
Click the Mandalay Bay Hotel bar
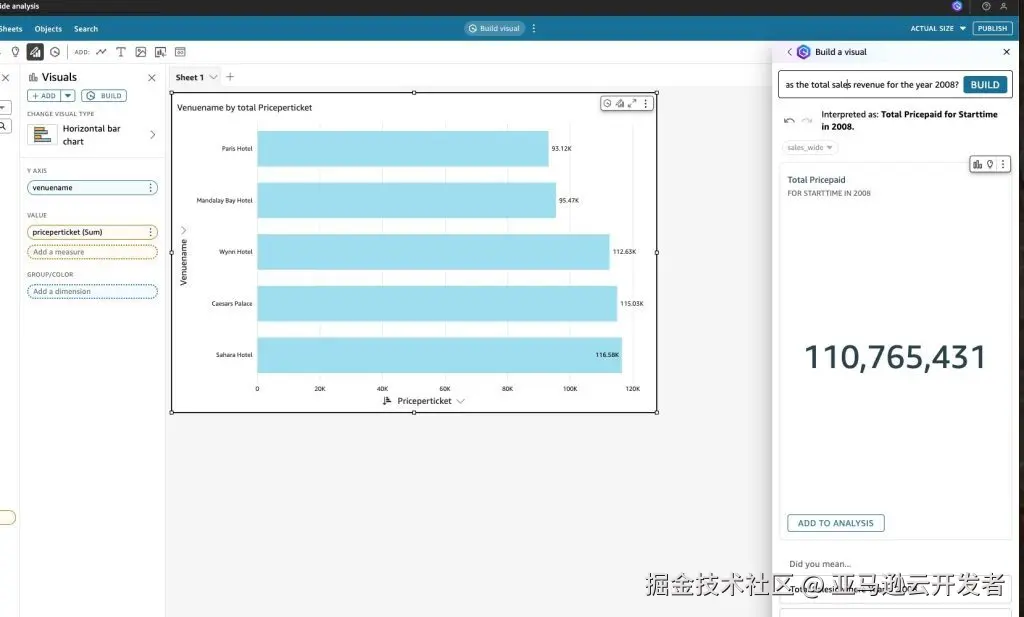pos(406,200)
